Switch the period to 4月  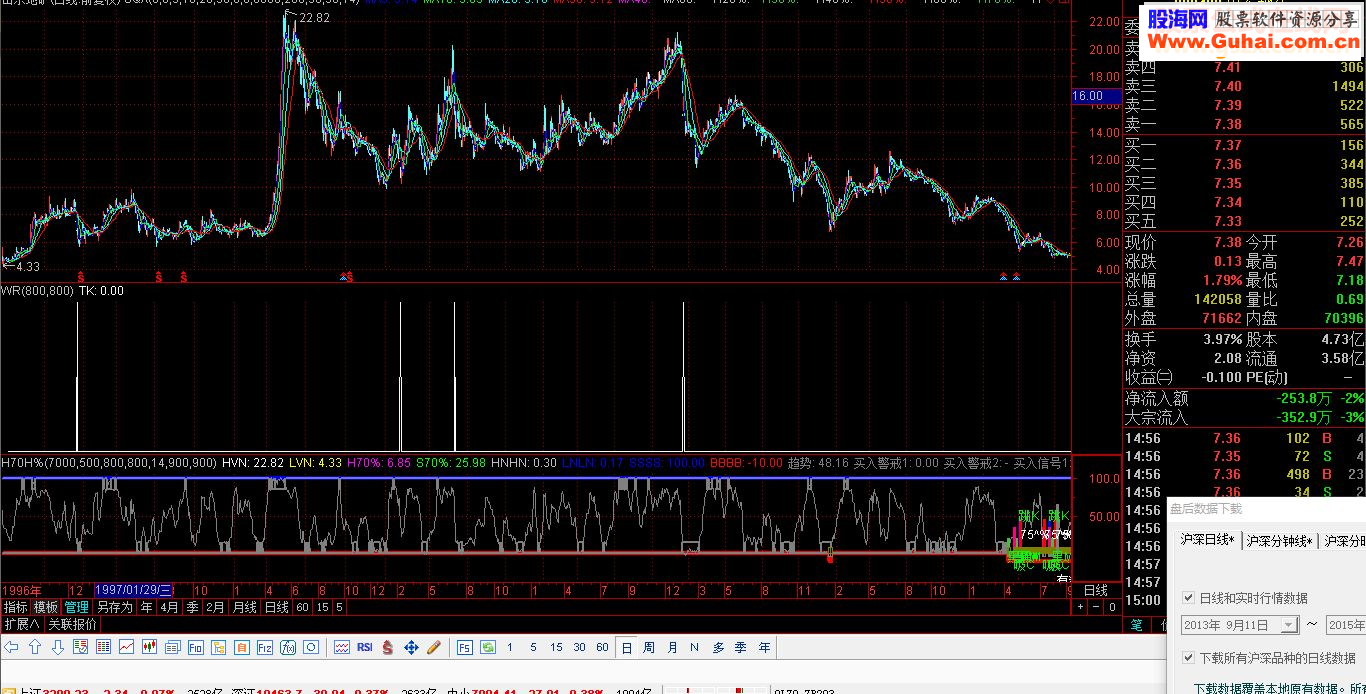tap(170, 607)
